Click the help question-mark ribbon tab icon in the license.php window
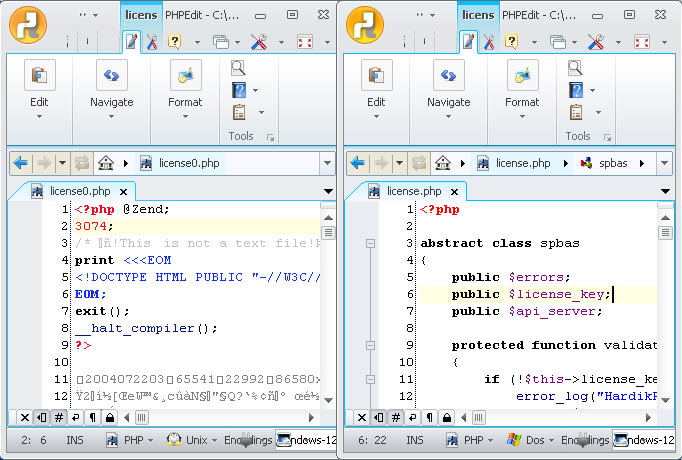682x460 pixels. [512, 42]
